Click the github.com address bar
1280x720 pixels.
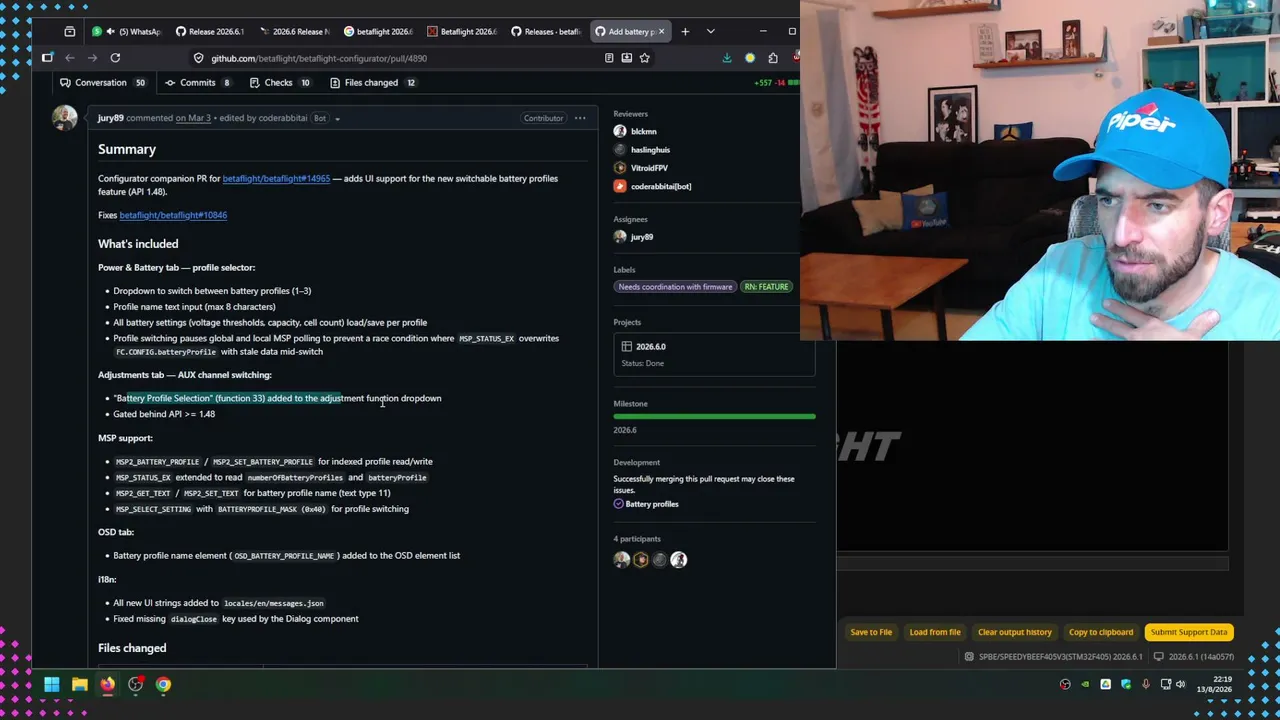click(x=400, y=58)
